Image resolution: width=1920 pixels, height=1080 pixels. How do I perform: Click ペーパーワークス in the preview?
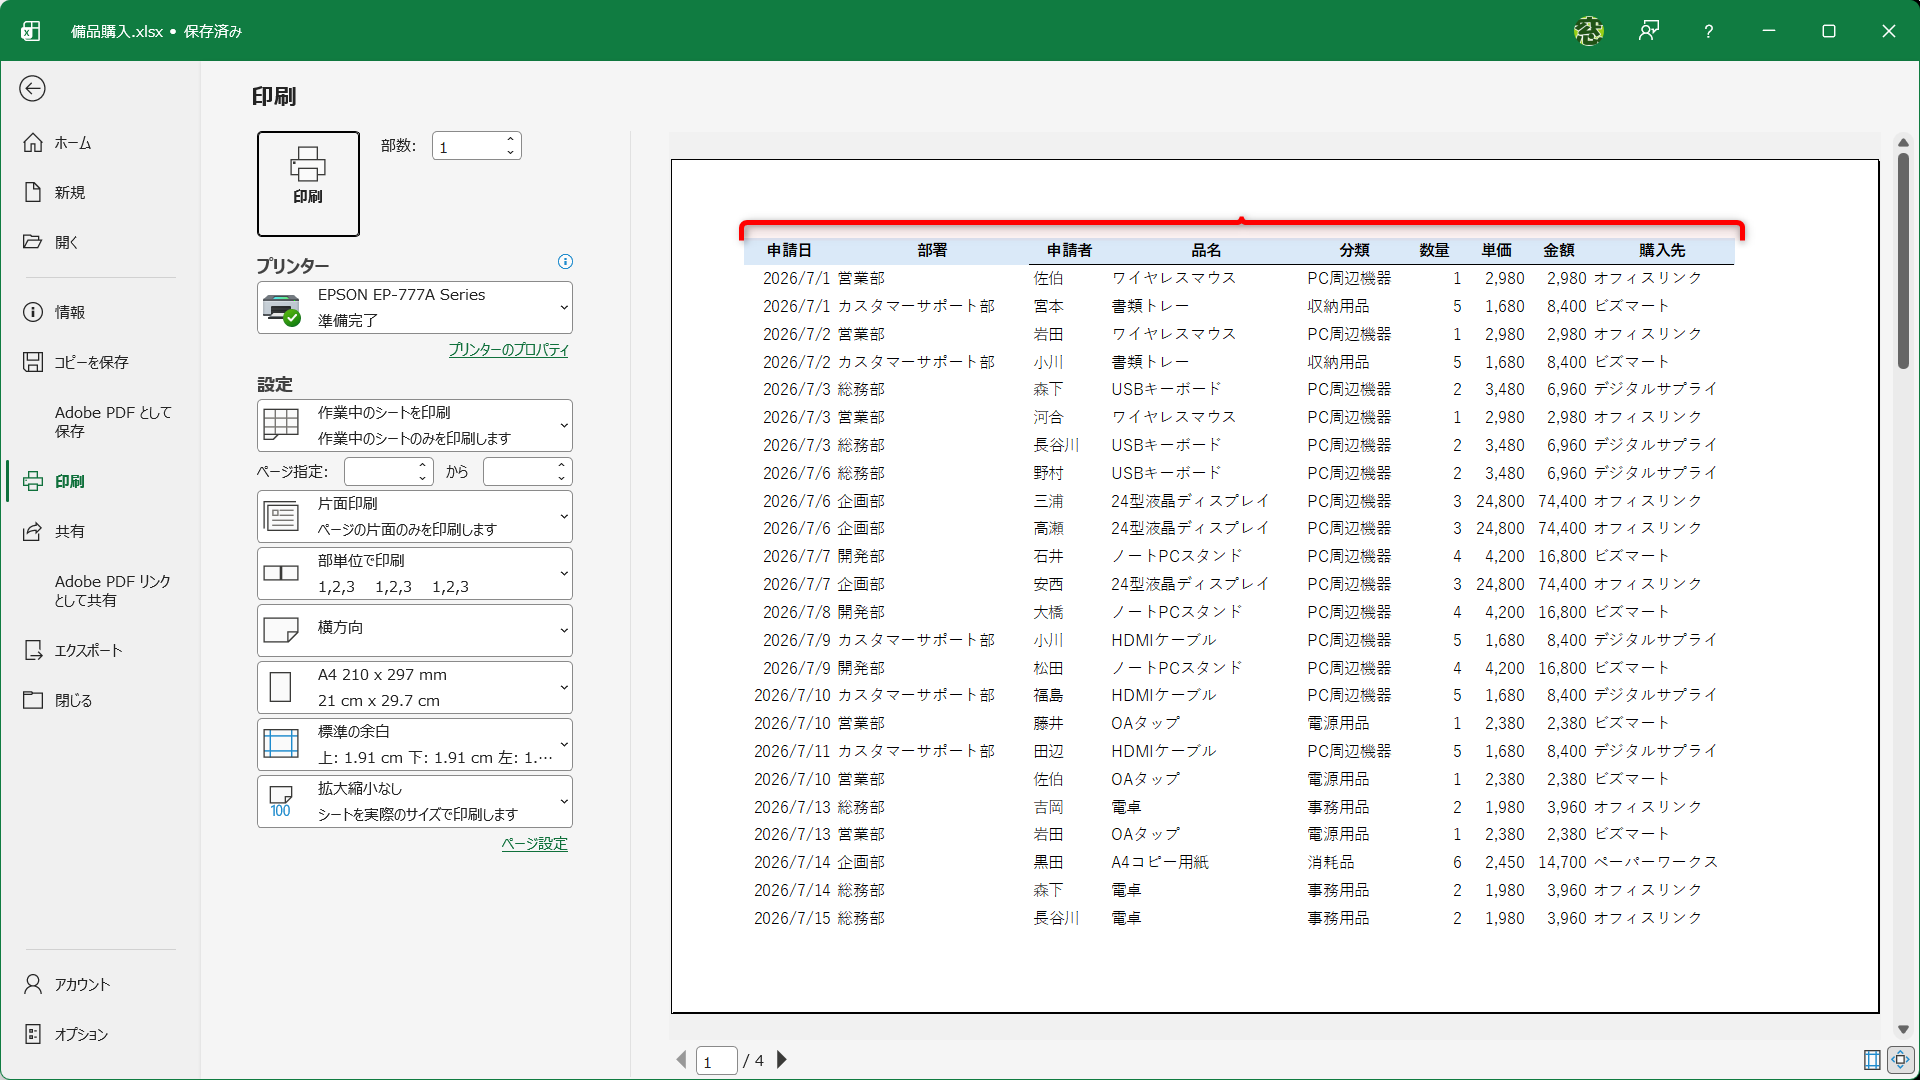1655,862
